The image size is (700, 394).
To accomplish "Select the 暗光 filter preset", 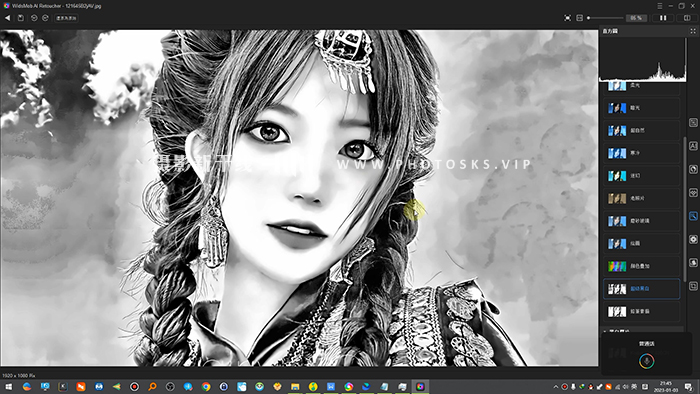I will coord(642,108).
